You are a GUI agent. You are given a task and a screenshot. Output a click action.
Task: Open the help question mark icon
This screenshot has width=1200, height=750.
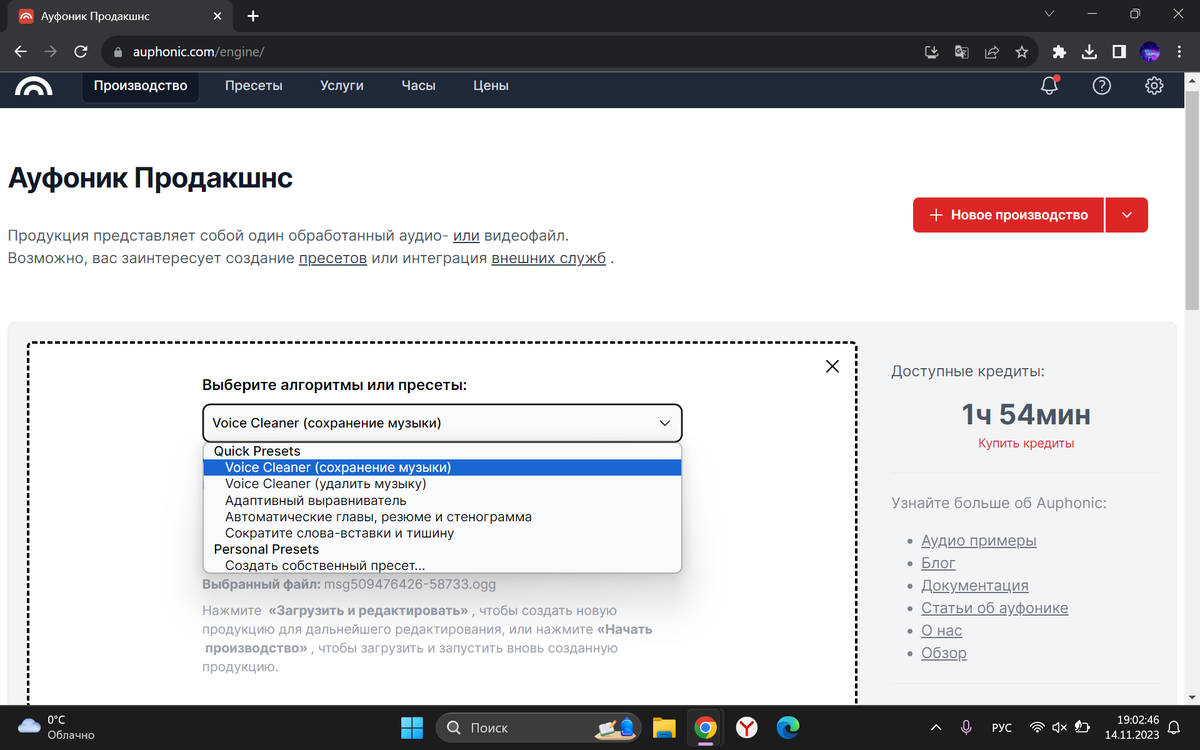[x=1102, y=86]
